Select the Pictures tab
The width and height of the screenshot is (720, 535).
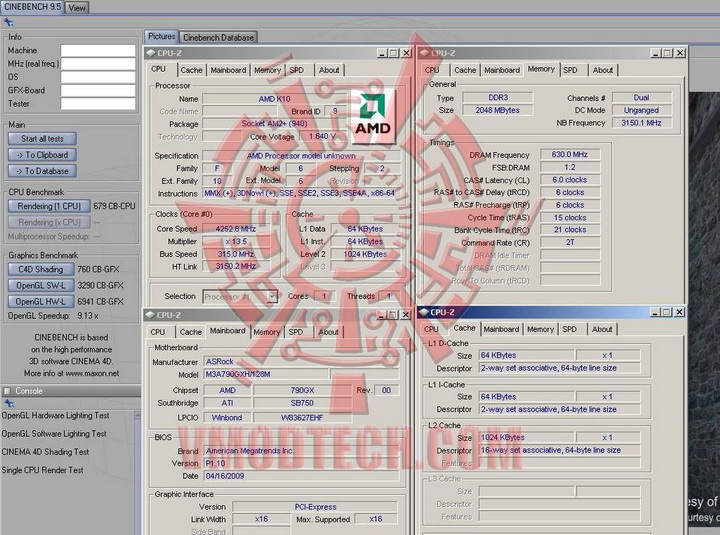coord(161,36)
